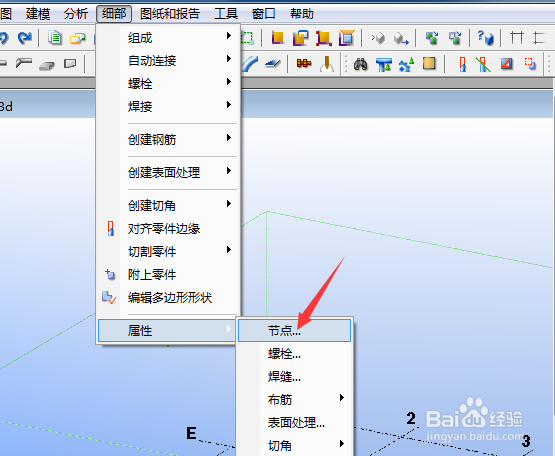The width and height of the screenshot is (555, 456).
Task: Open 表面处理... properties from the submenu
Action: click(x=294, y=422)
